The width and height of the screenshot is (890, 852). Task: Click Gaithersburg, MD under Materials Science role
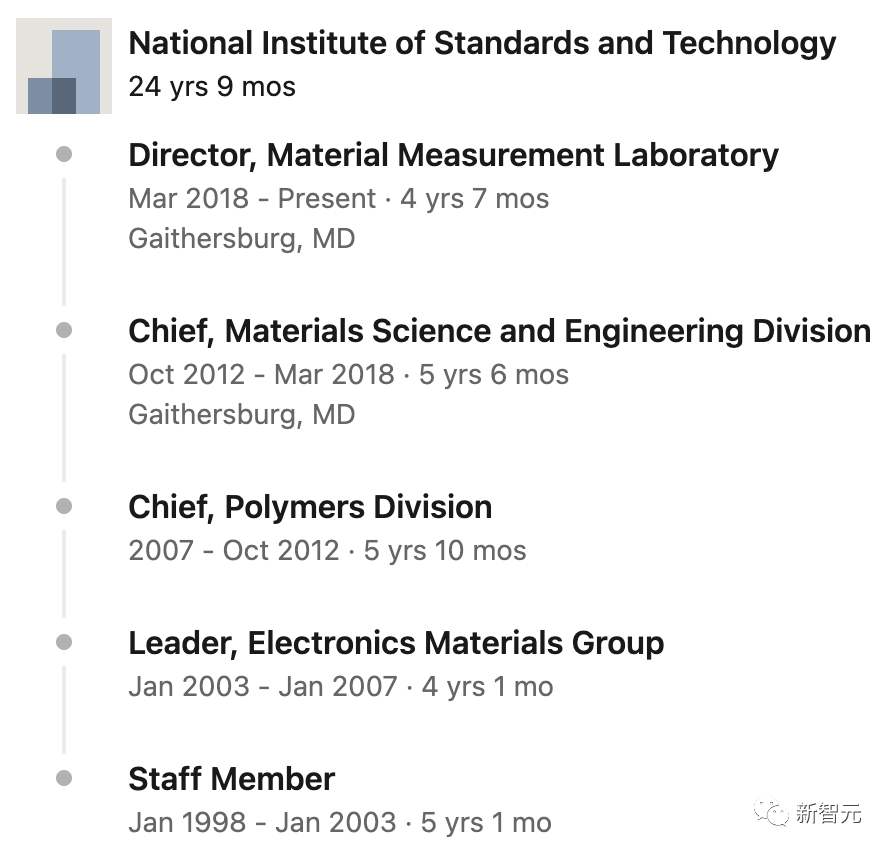coord(241,414)
